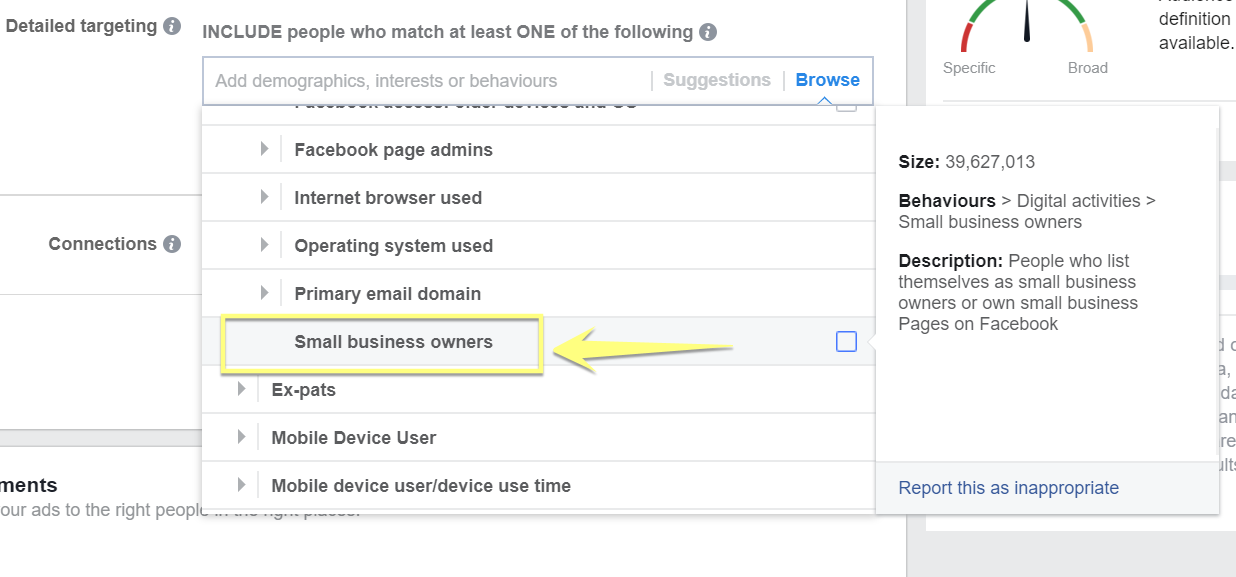Select the Mobile Device User label
Screen dimensions: 1236x577
(x=354, y=438)
